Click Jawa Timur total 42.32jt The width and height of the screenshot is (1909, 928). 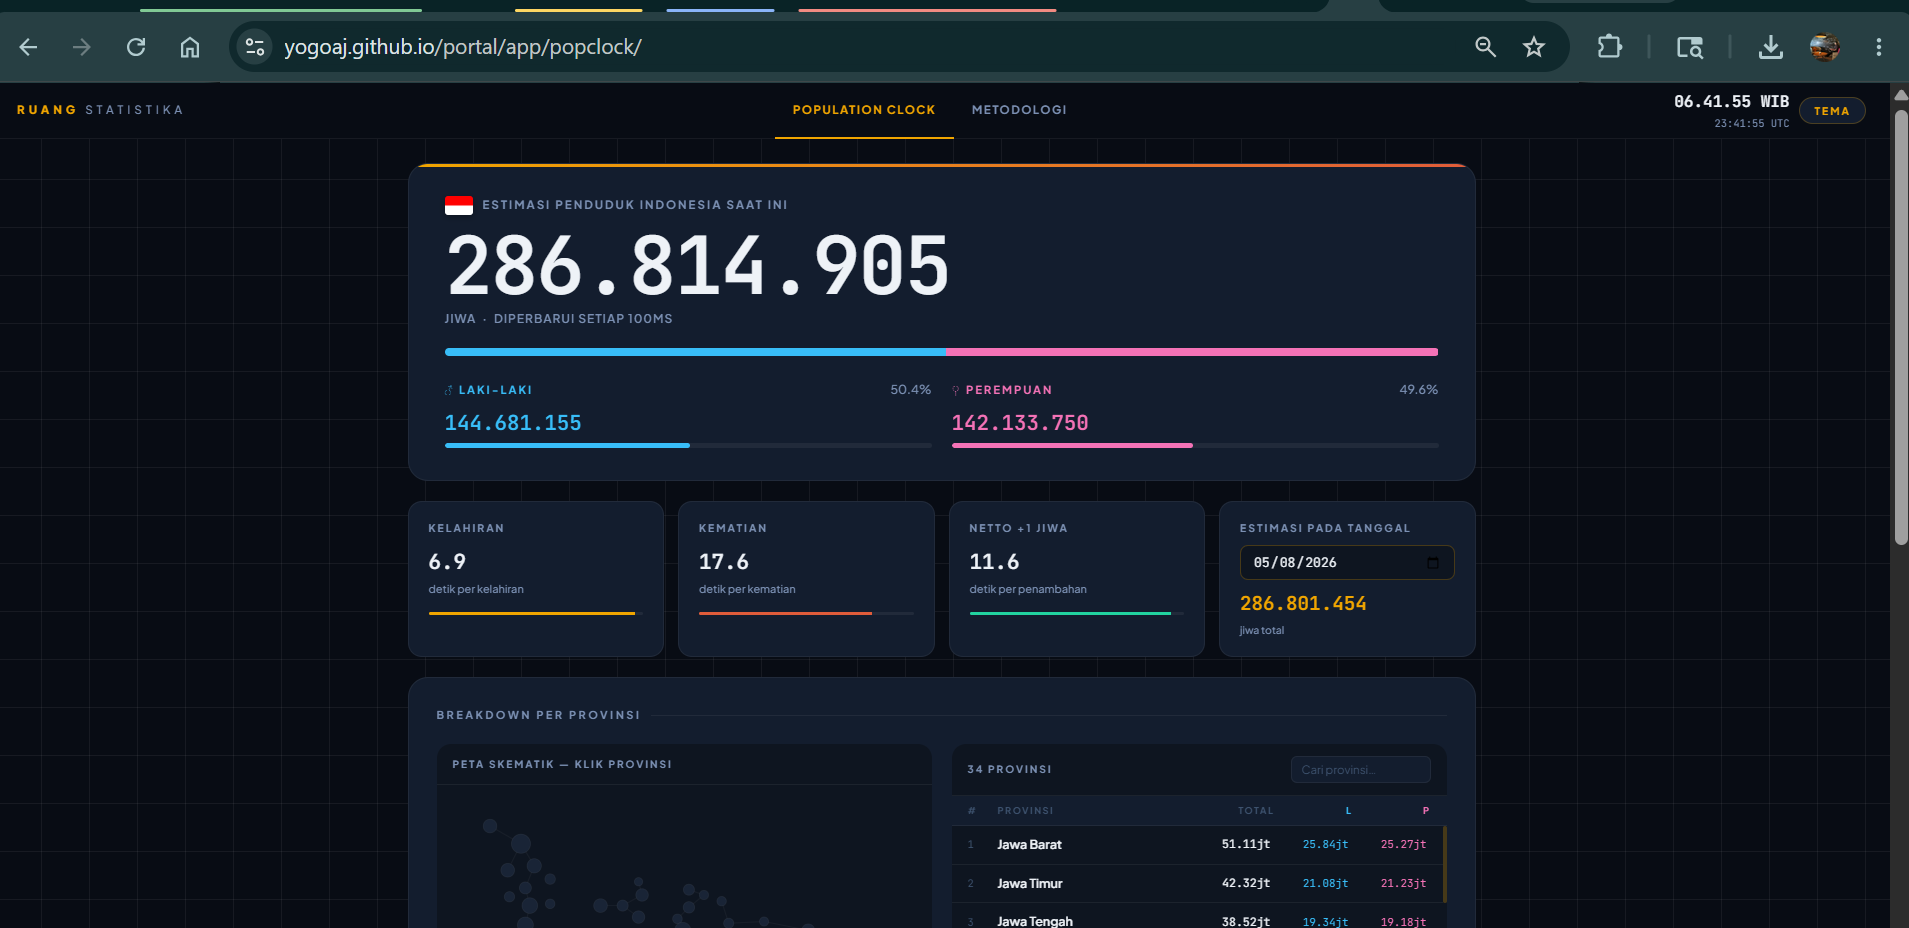pos(1246,884)
